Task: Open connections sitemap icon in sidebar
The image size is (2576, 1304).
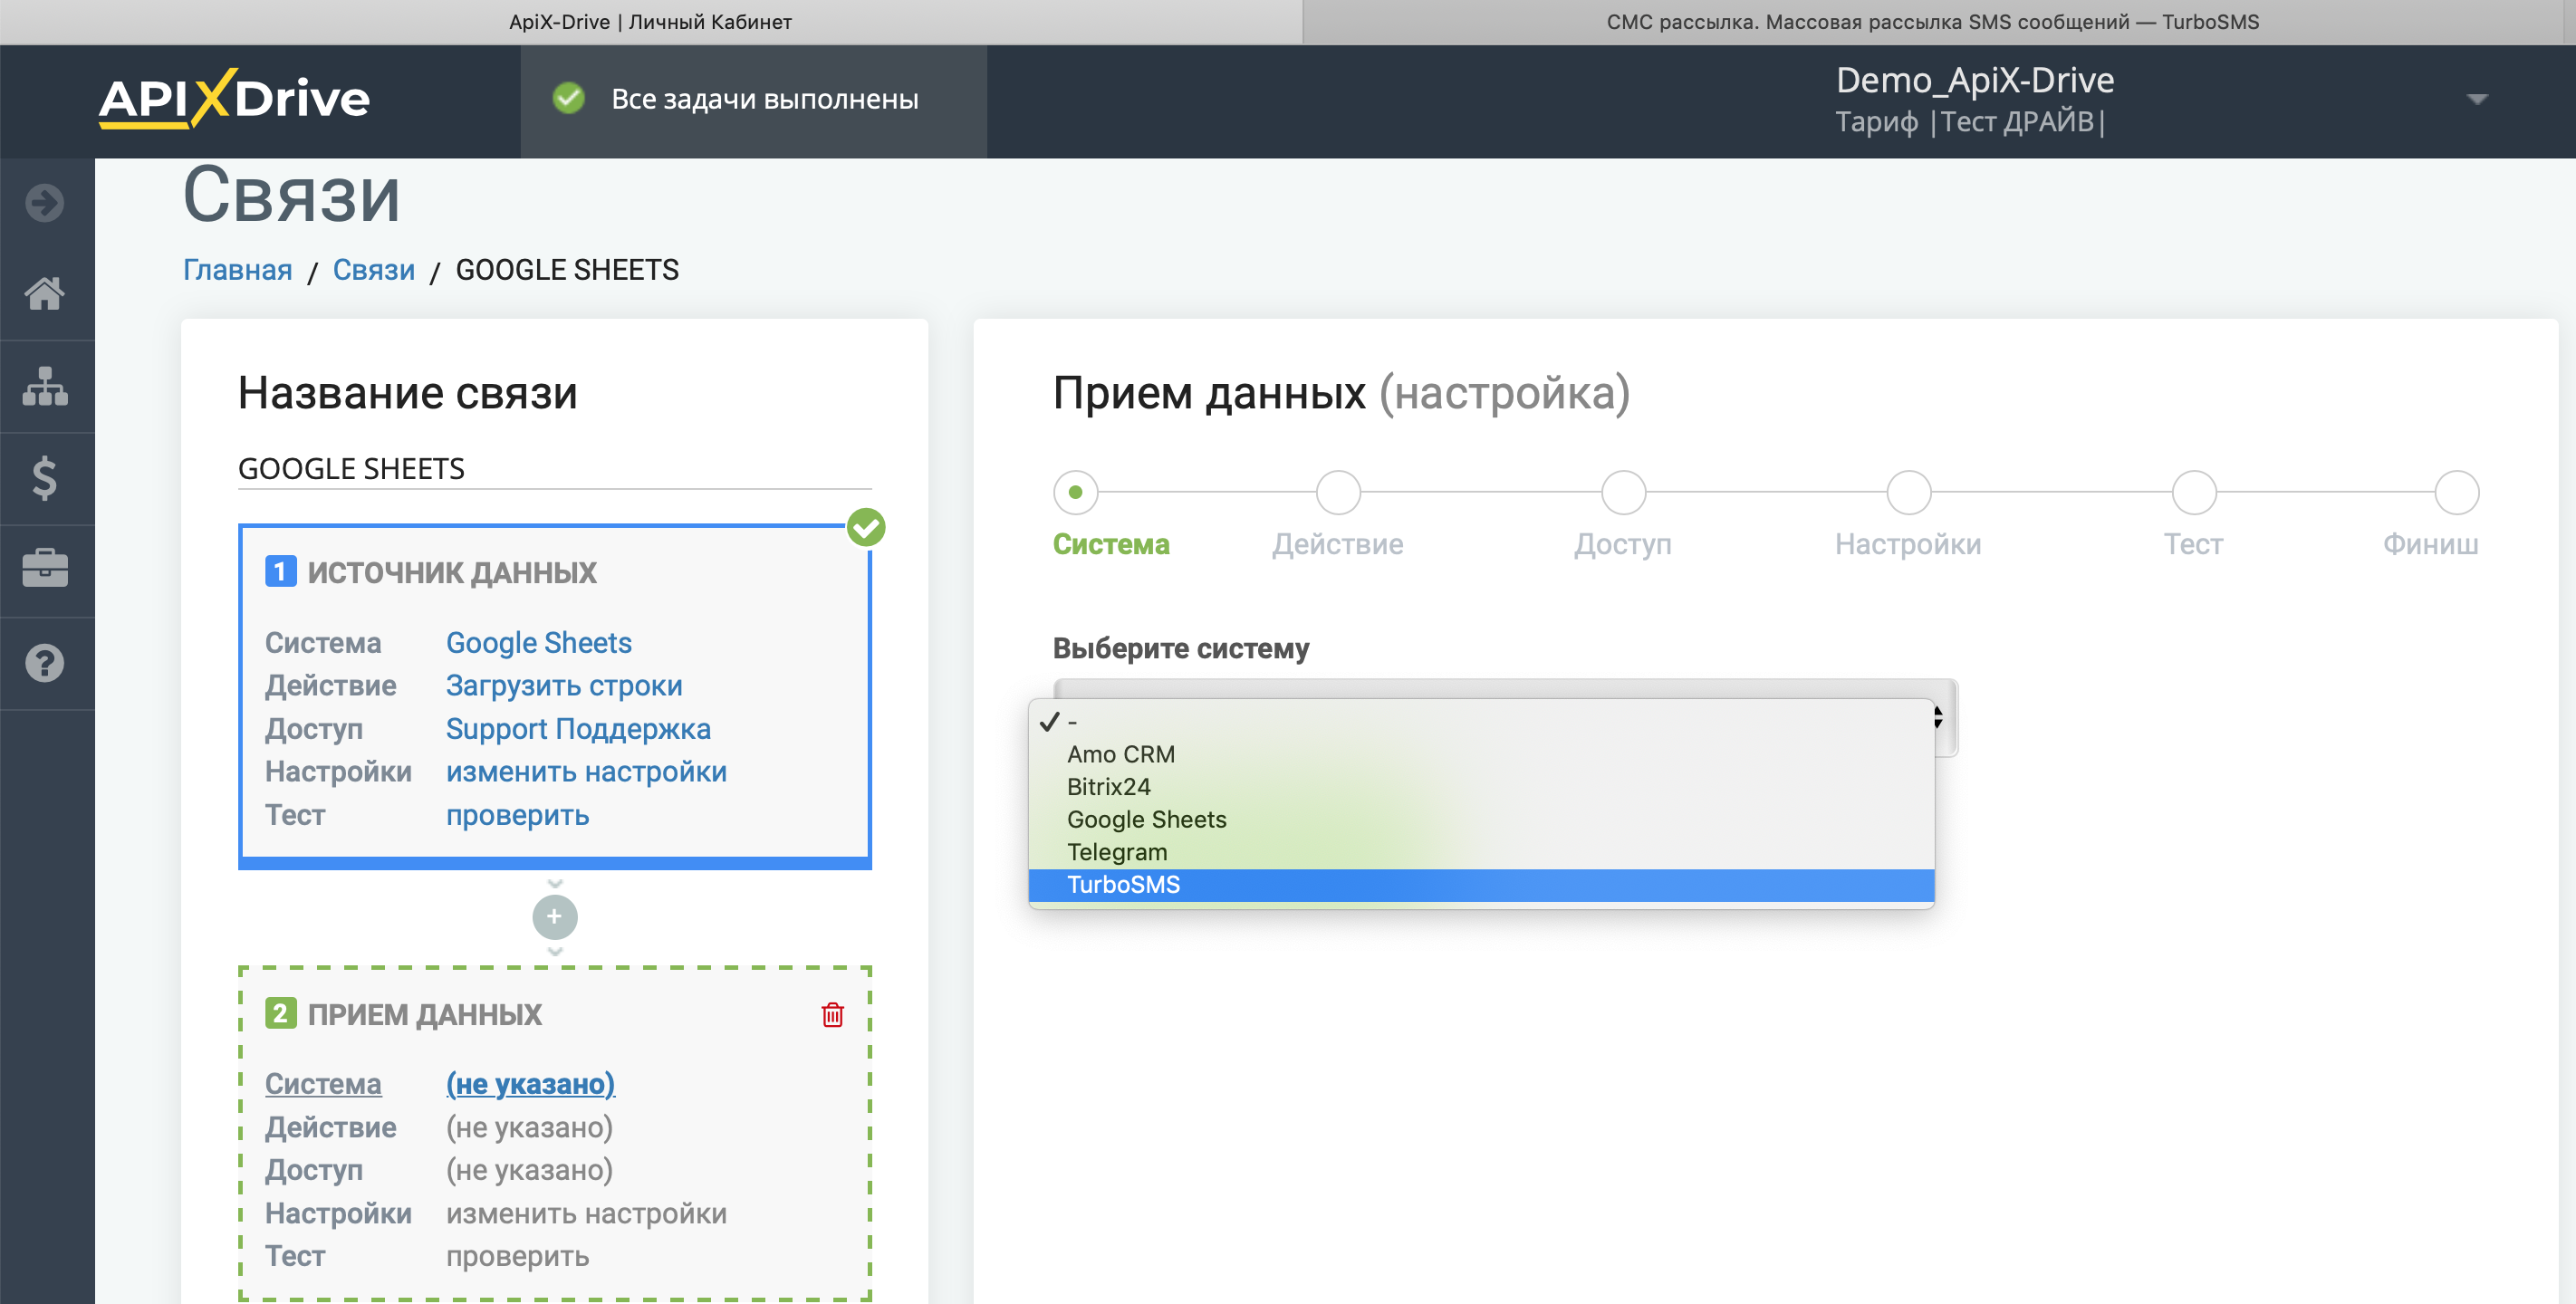Action: point(45,386)
